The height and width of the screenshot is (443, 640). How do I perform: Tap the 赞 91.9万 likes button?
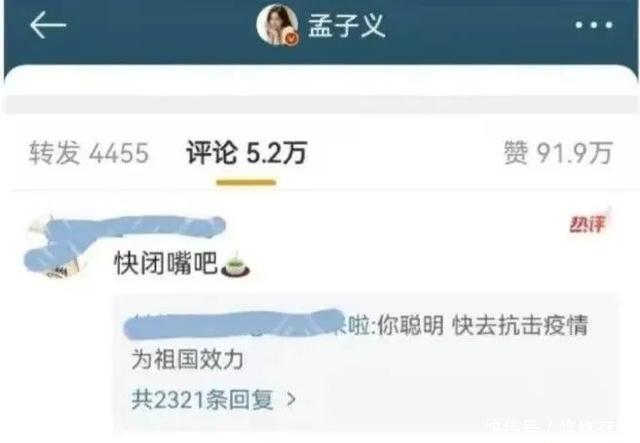pyautogui.click(x=558, y=153)
